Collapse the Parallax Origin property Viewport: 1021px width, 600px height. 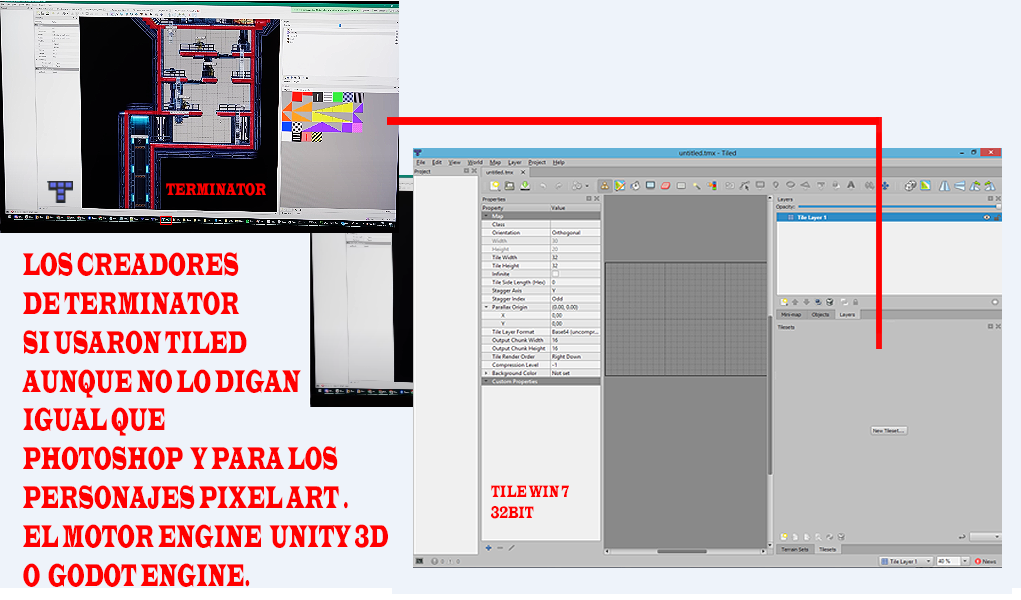[486, 307]
